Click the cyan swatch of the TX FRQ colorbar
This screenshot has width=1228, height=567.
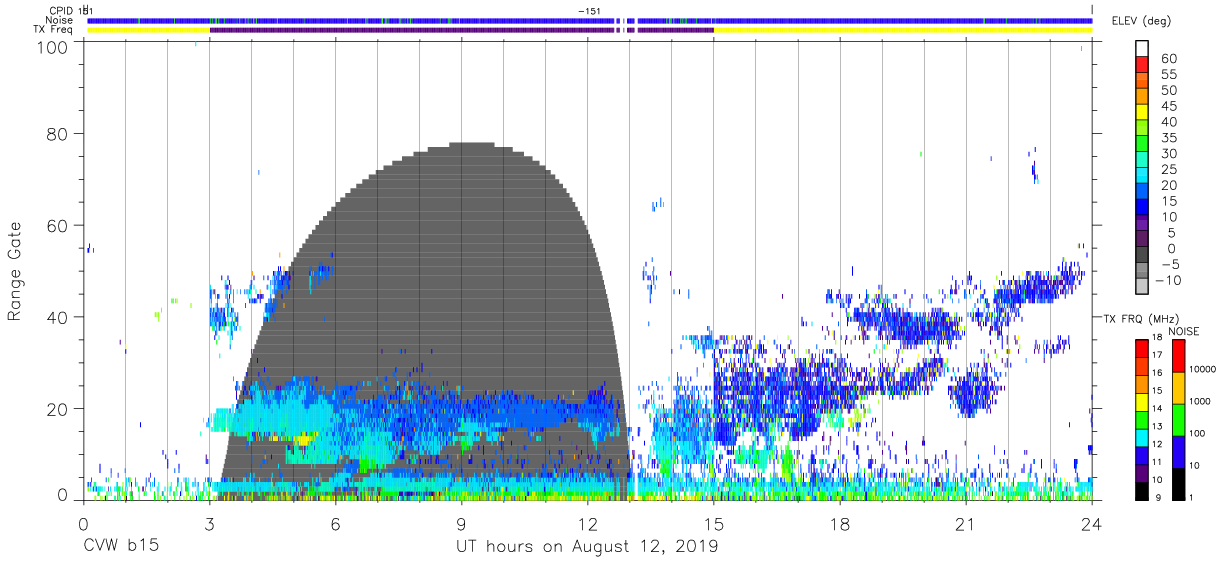[1142, 438]
